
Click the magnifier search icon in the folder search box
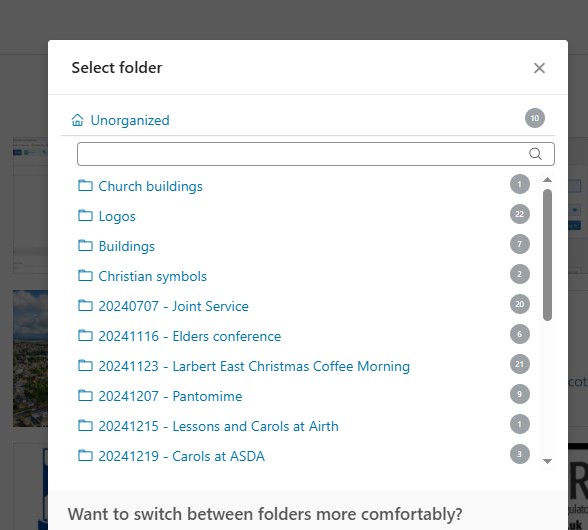(x=535, y=154)
